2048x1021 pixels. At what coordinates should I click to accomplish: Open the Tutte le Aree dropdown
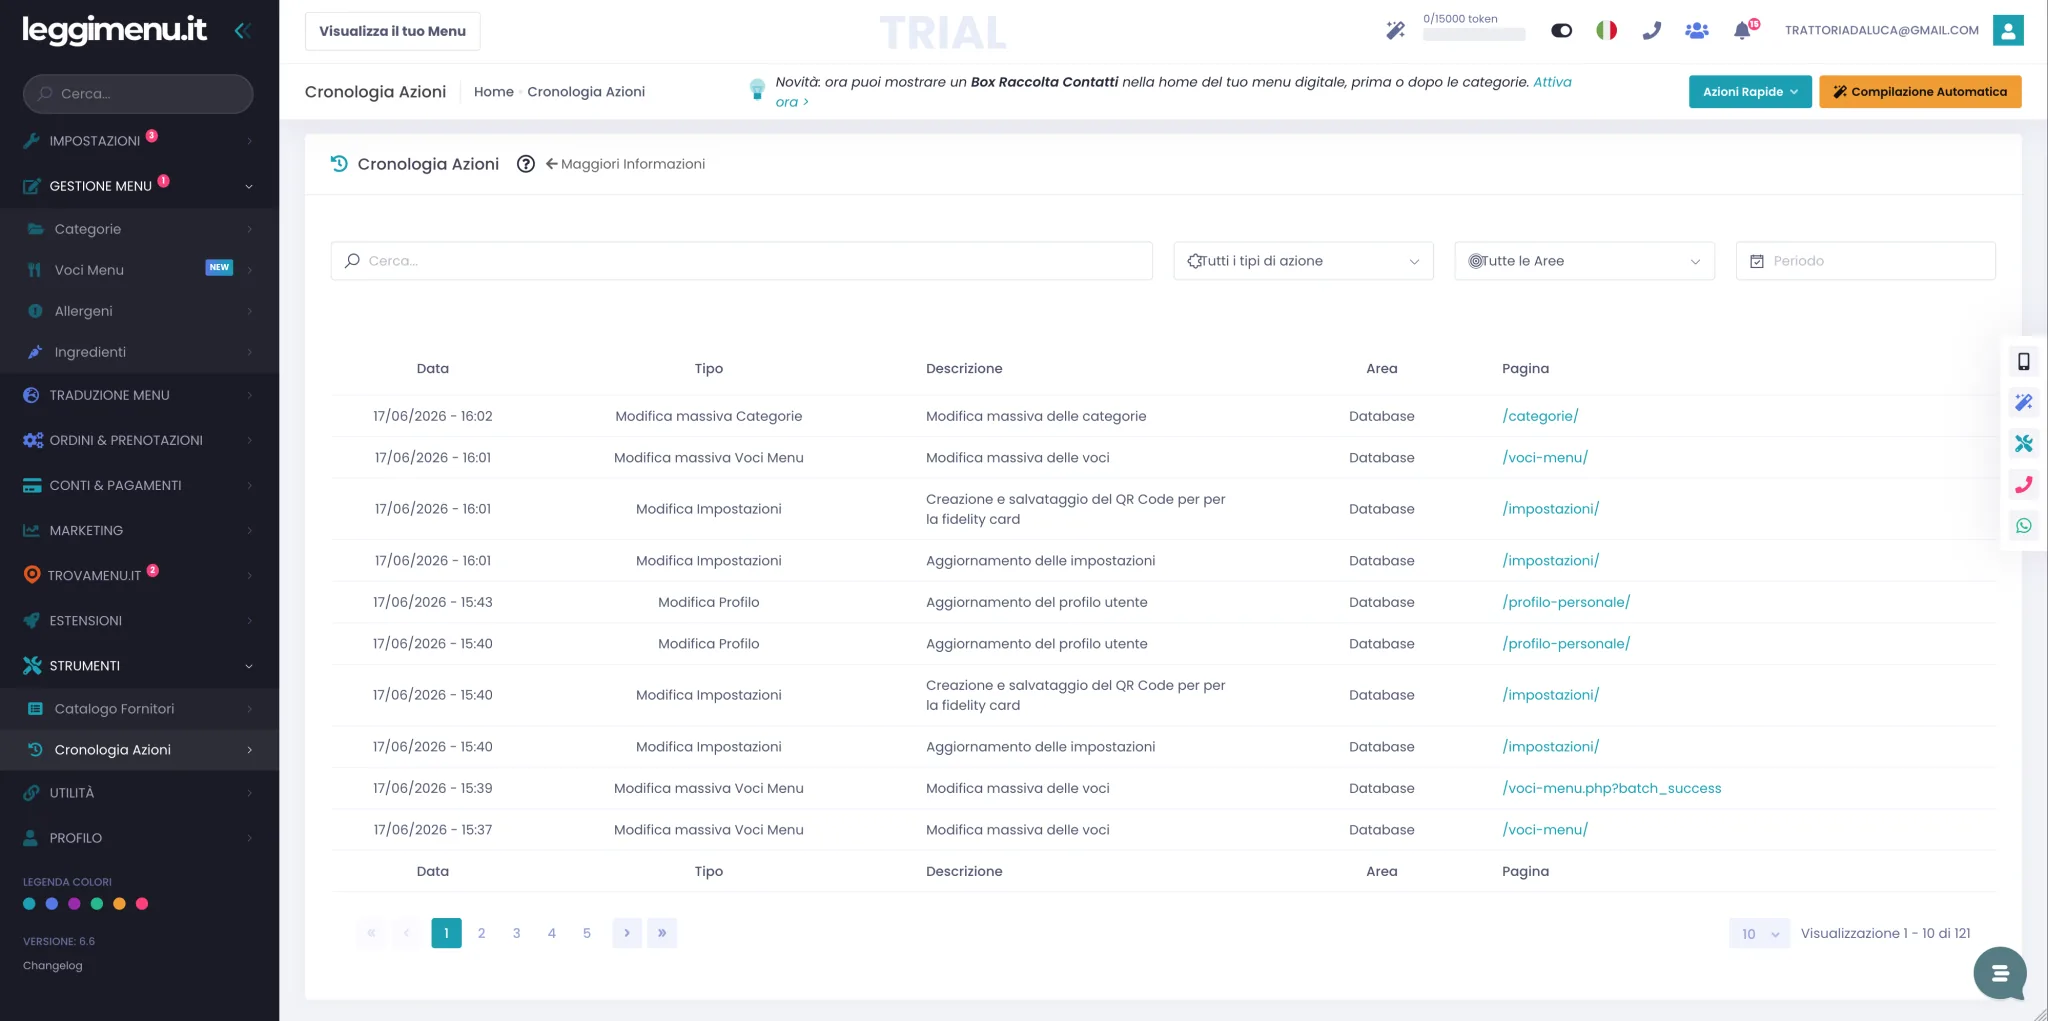pos(1584,261)
